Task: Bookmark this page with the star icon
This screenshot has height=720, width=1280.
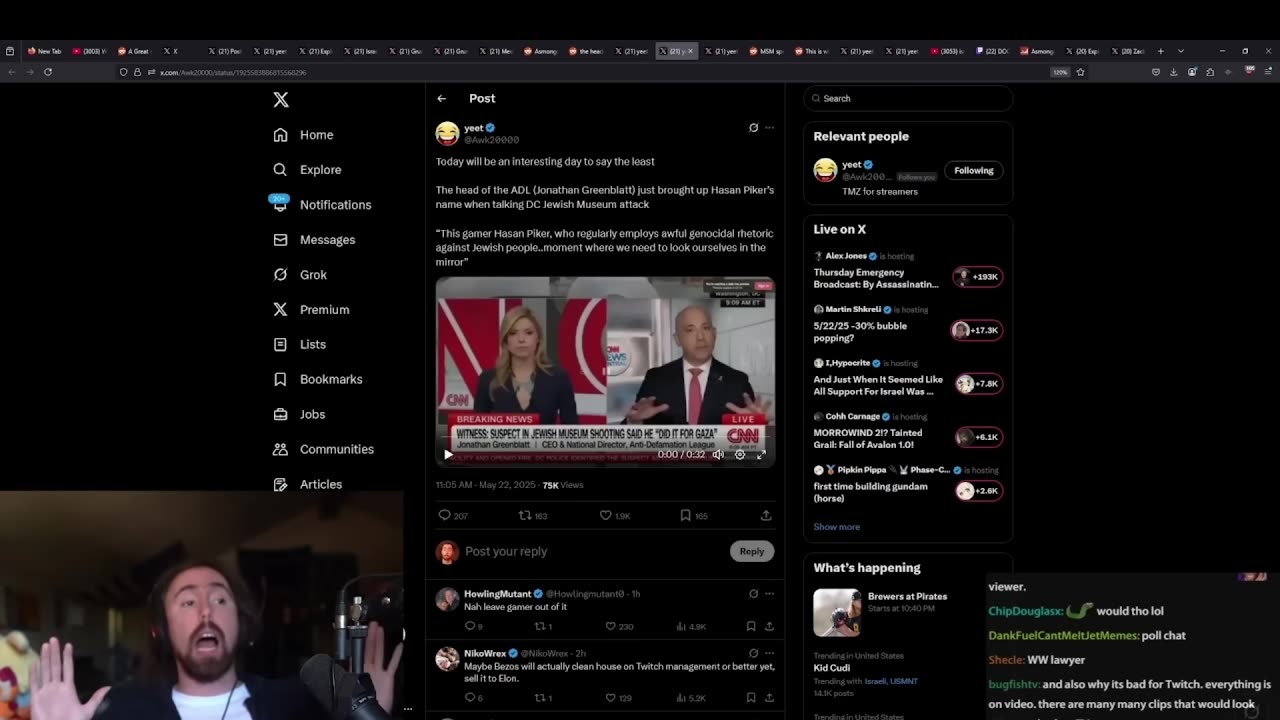Action: click(x=1080, y=72)
